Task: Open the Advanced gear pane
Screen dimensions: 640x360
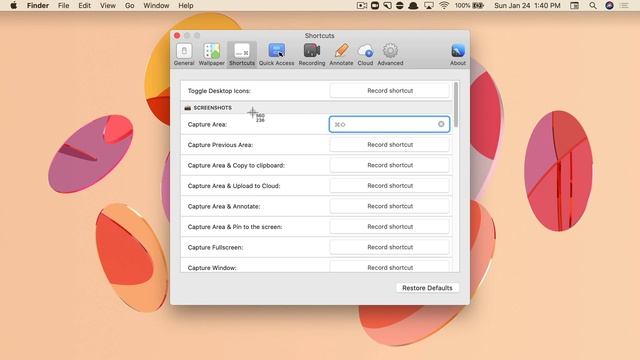Action: pos(390,54)
